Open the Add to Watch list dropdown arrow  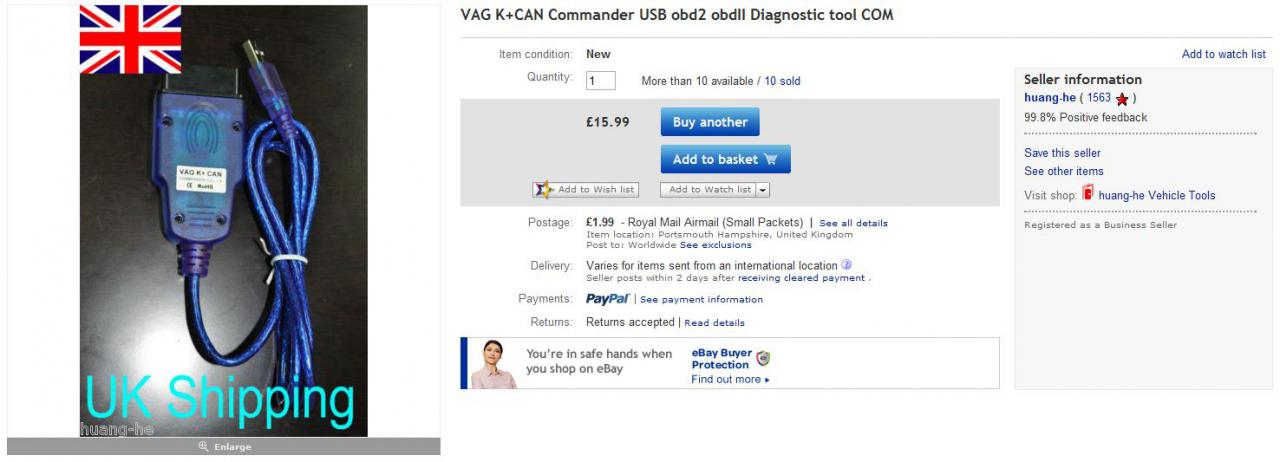[x=763, y=189]
